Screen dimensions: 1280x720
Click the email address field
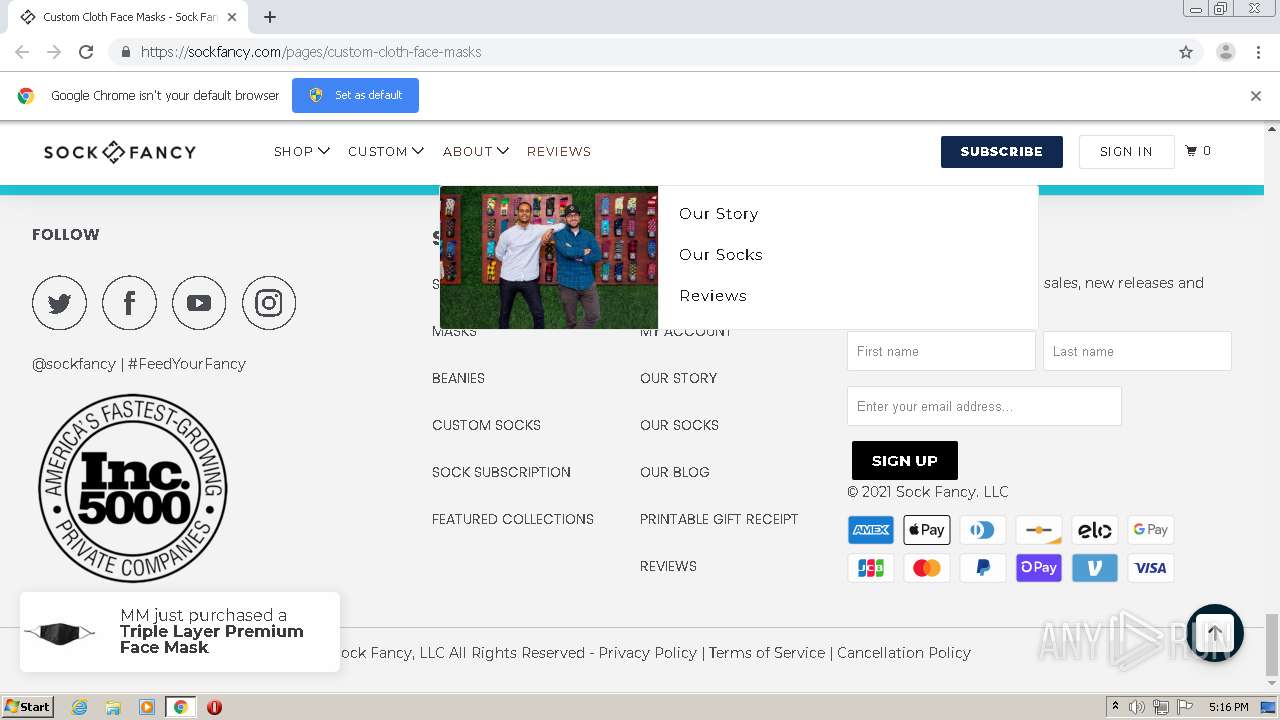(984, 406)
